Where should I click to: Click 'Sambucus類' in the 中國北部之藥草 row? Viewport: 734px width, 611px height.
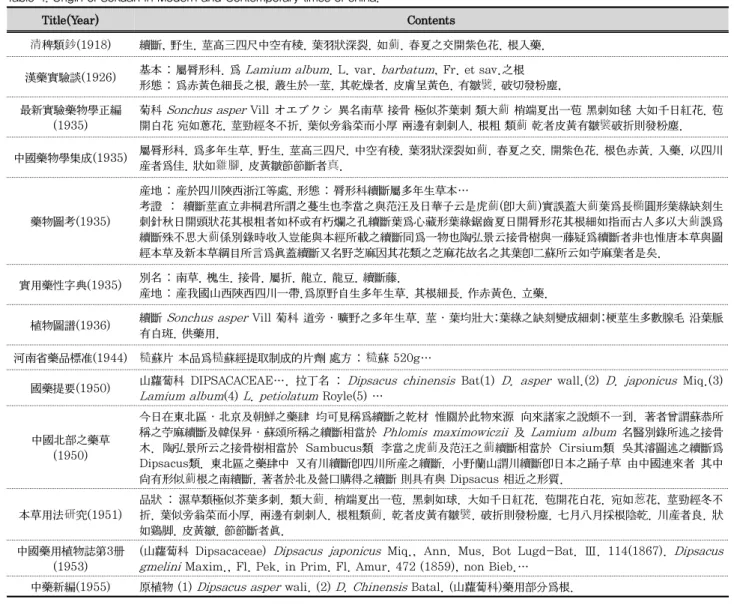click(x=339, y=448)
